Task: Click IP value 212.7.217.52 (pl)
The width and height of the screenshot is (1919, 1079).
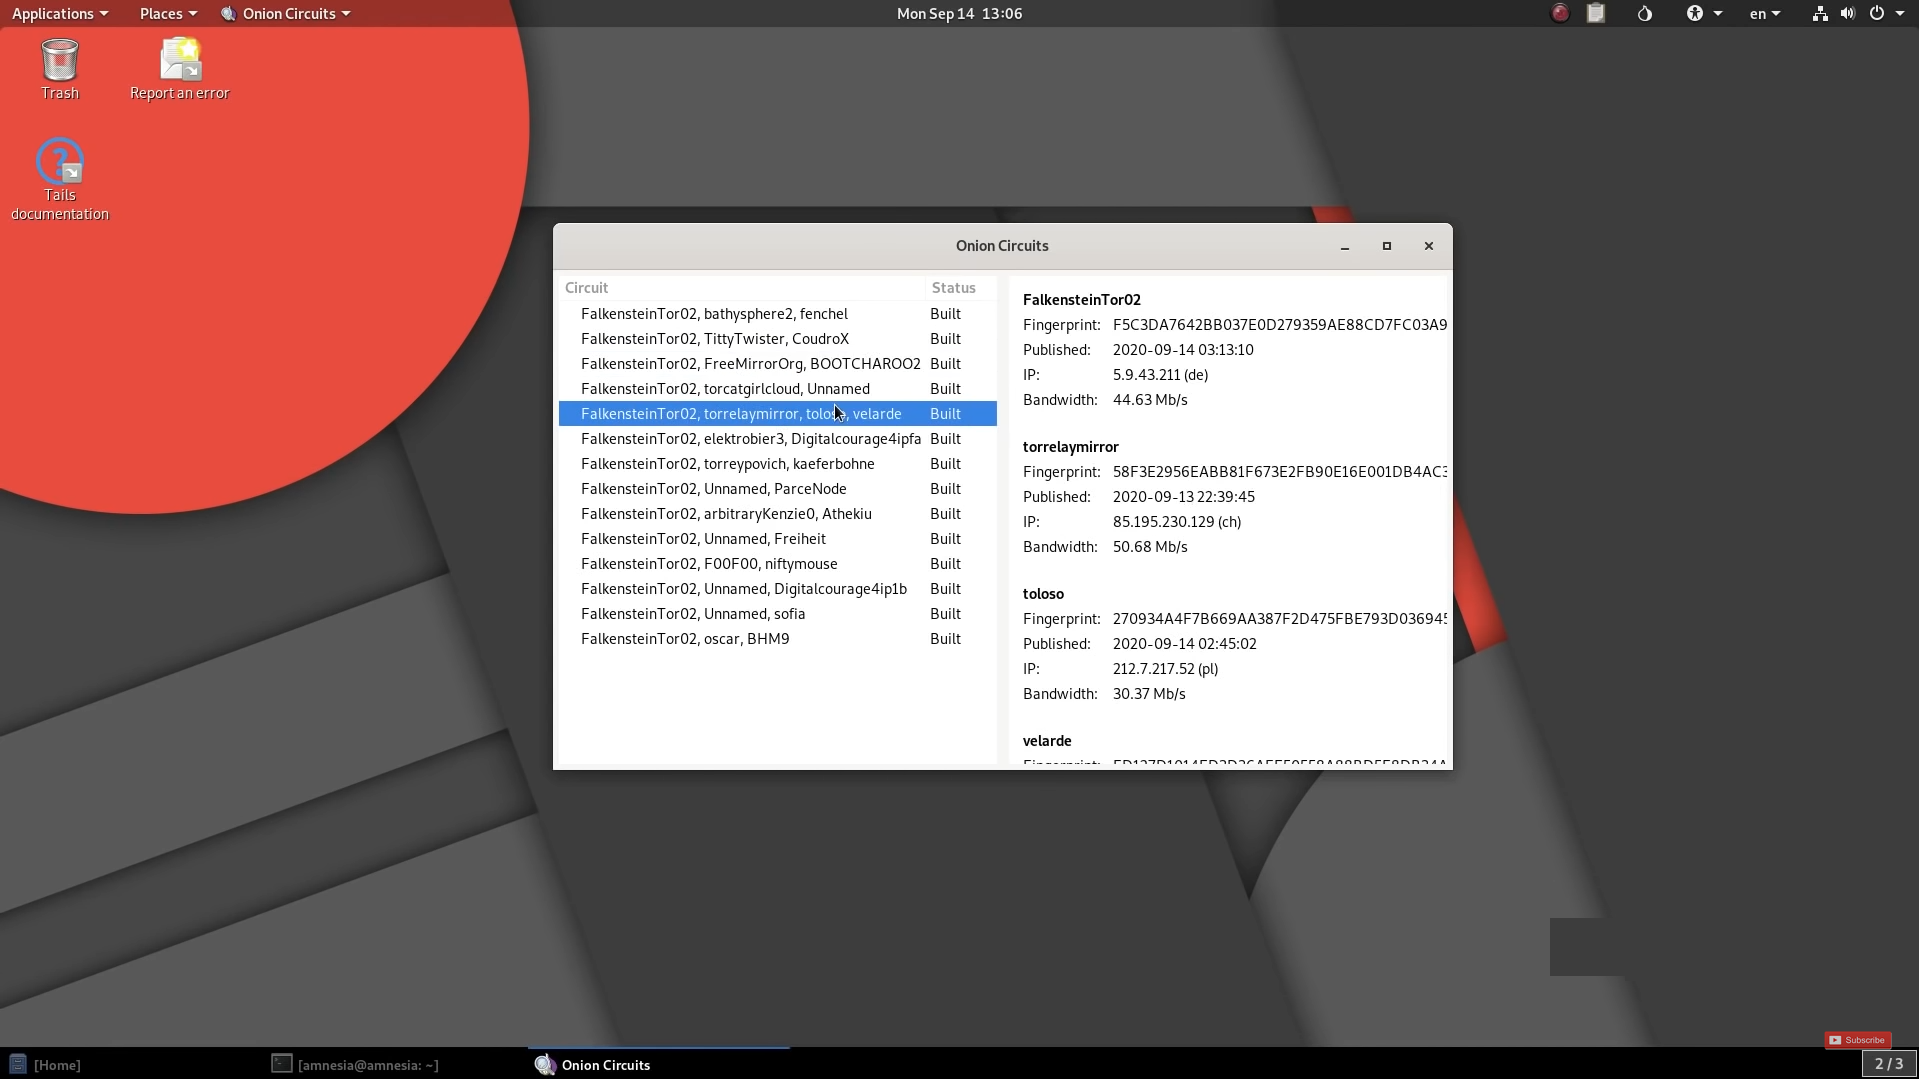Action: (1165, 669)
